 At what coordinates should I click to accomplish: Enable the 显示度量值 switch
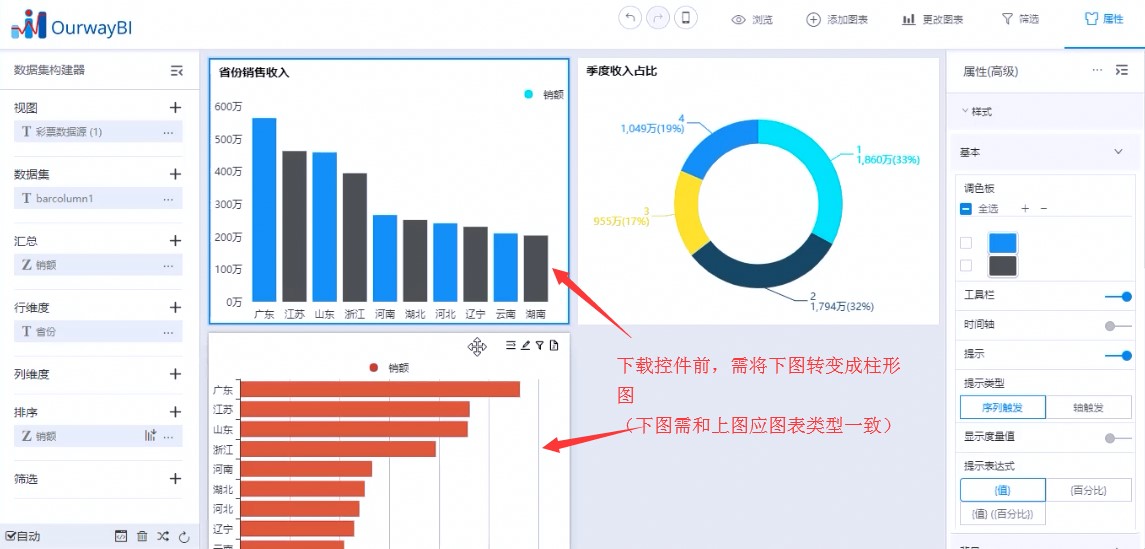pos(1119,438)
